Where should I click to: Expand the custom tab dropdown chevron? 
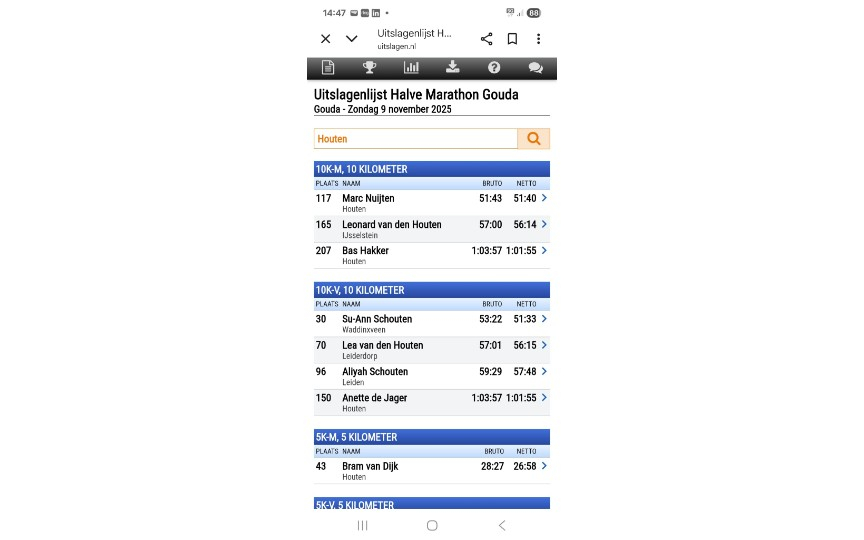coord(352,39)
